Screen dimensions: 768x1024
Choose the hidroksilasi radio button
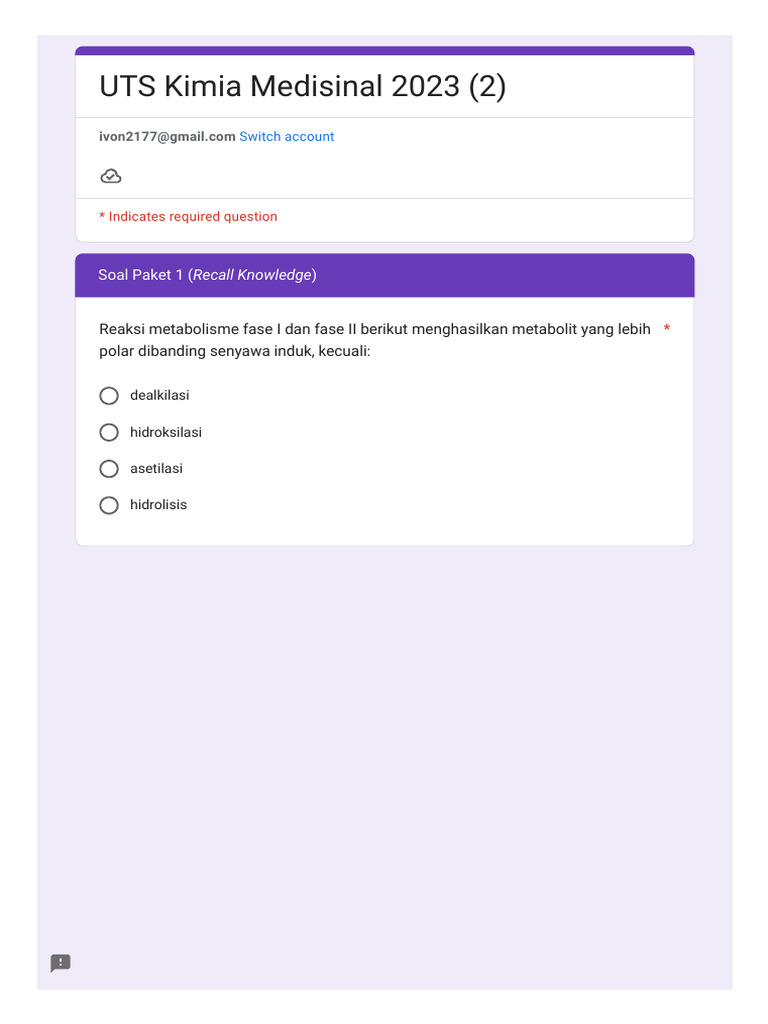(x=109, y=432)
